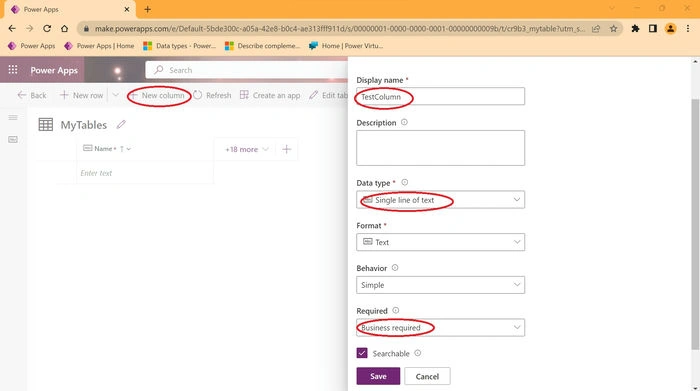Click the Display name text field
Screen dimensions: 700x391
(x=440, y=96)
